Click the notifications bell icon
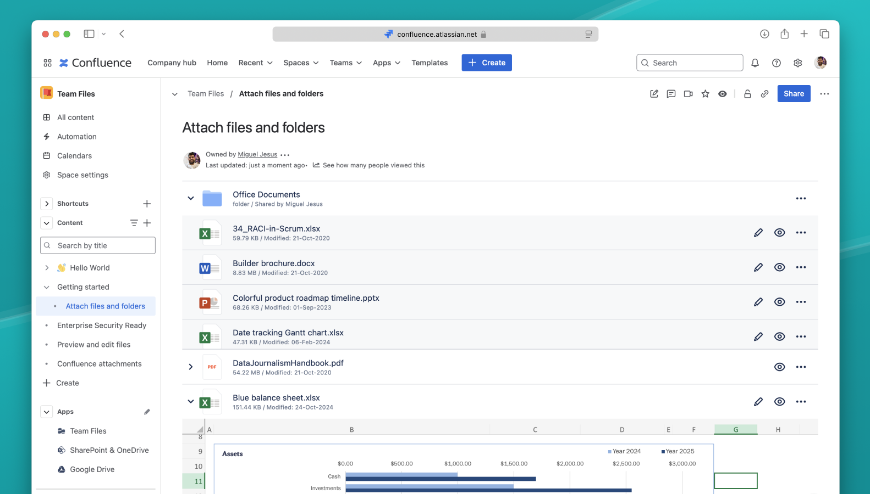The image size is (870, 494). click(x=755, y=63)
